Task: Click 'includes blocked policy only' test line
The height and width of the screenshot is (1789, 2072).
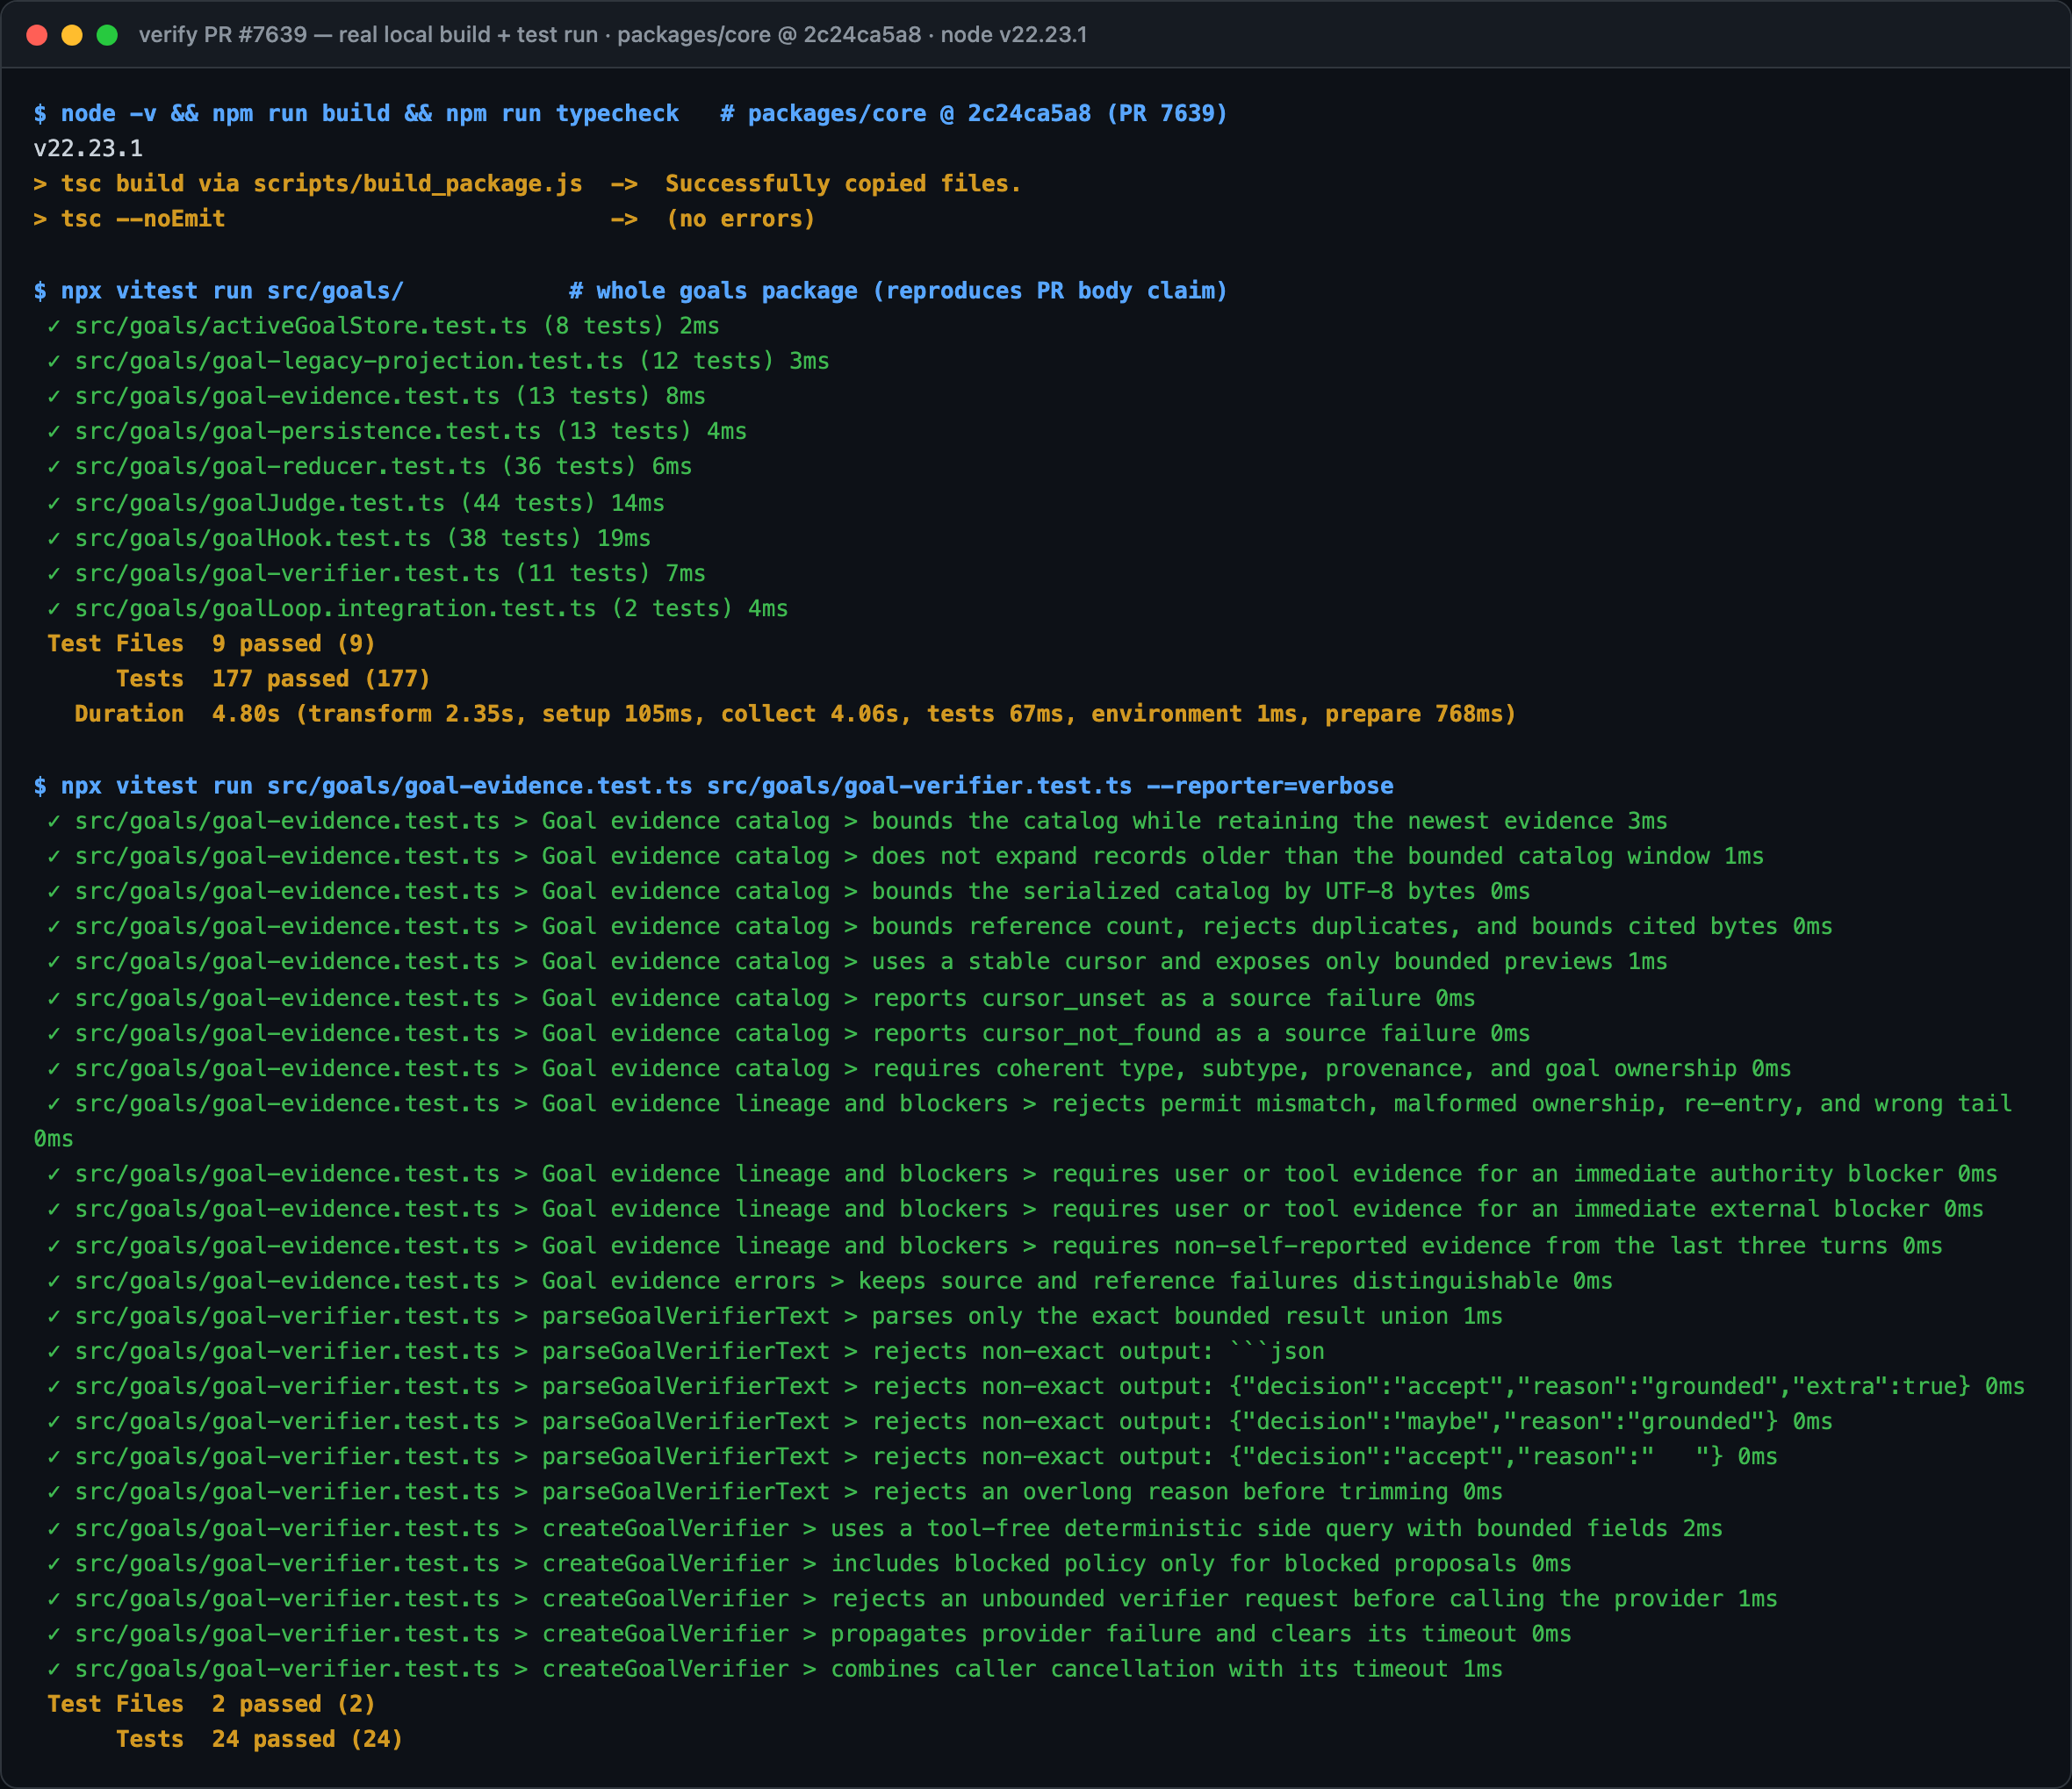Action: point(809,1562)
